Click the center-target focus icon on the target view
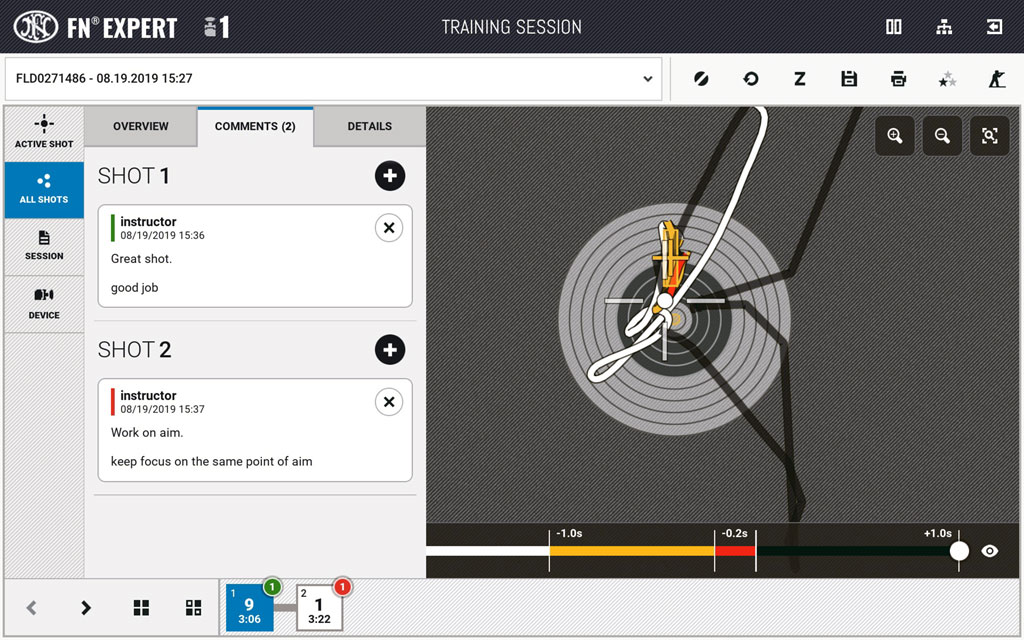The width and height of the screenshot is (1024, 640). 989,136
